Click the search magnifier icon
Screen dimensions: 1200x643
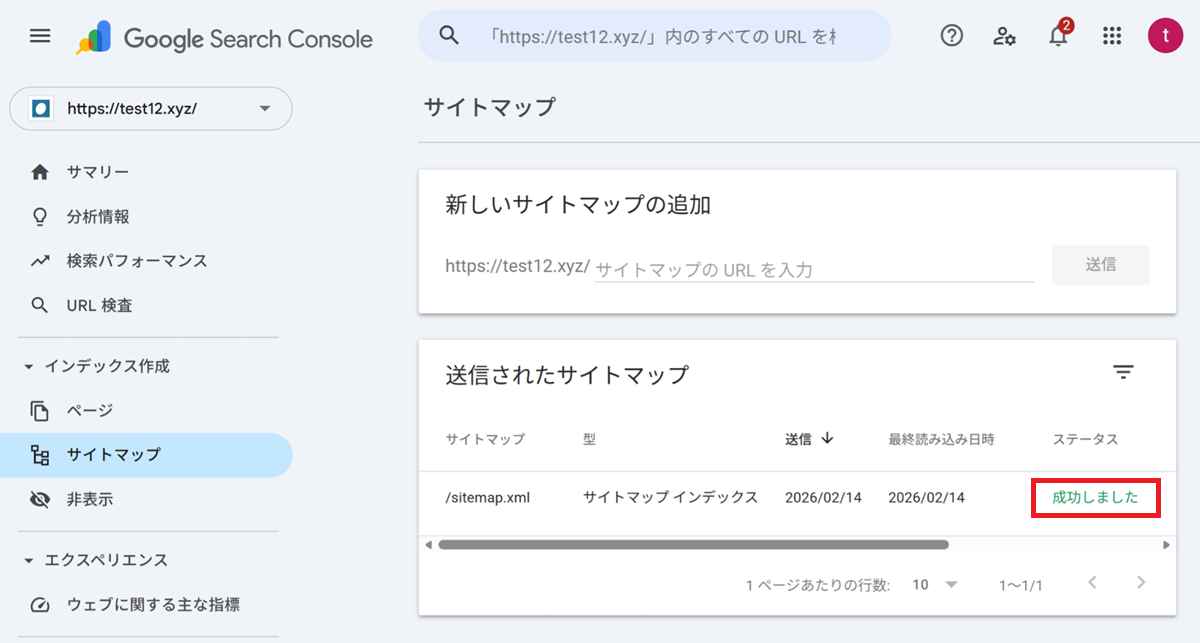[x=450, y=37]
